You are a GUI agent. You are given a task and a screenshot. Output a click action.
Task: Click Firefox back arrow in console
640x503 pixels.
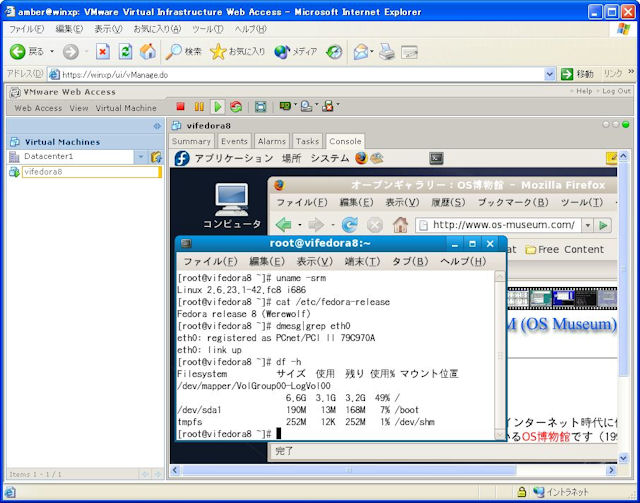[284, 225]
